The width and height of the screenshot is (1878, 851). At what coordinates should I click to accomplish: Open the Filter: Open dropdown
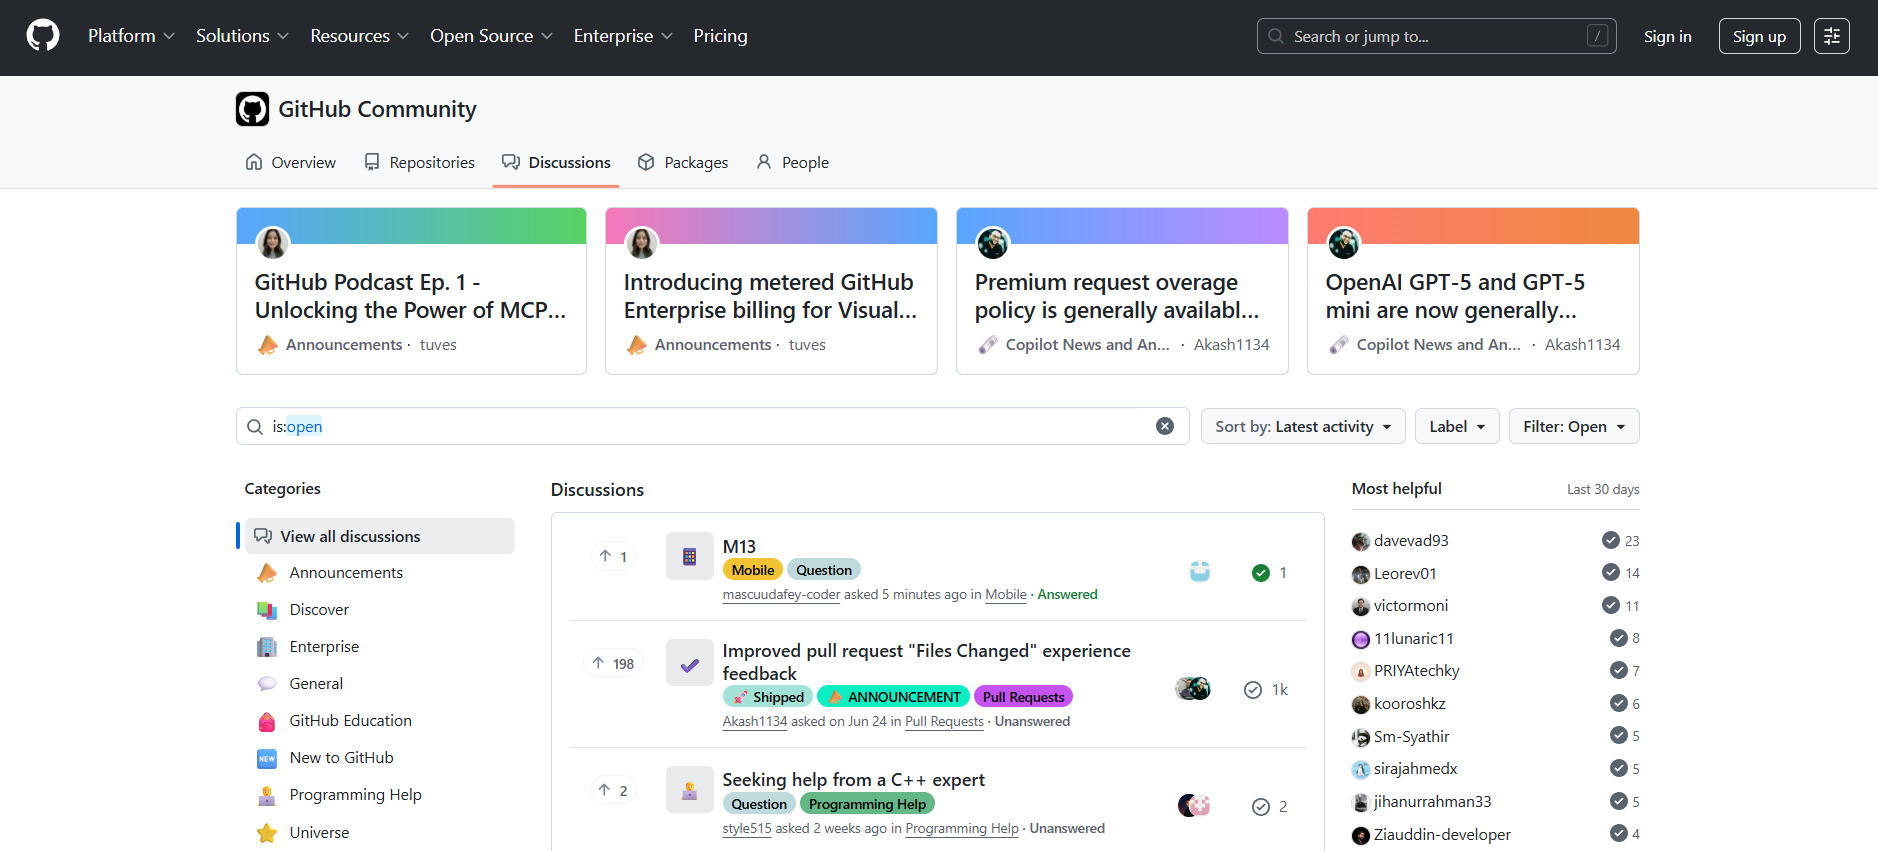pyautogui.click(x=1574, y=426)
